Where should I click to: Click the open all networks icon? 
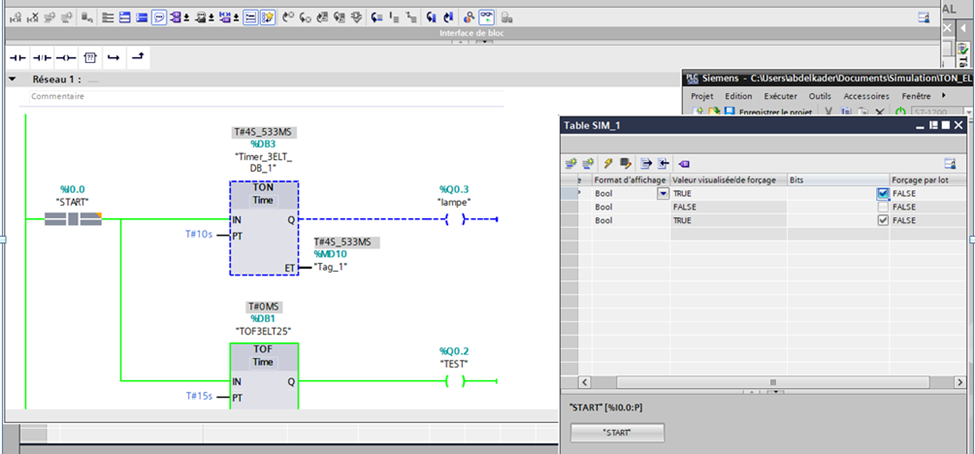click(124, 18)
